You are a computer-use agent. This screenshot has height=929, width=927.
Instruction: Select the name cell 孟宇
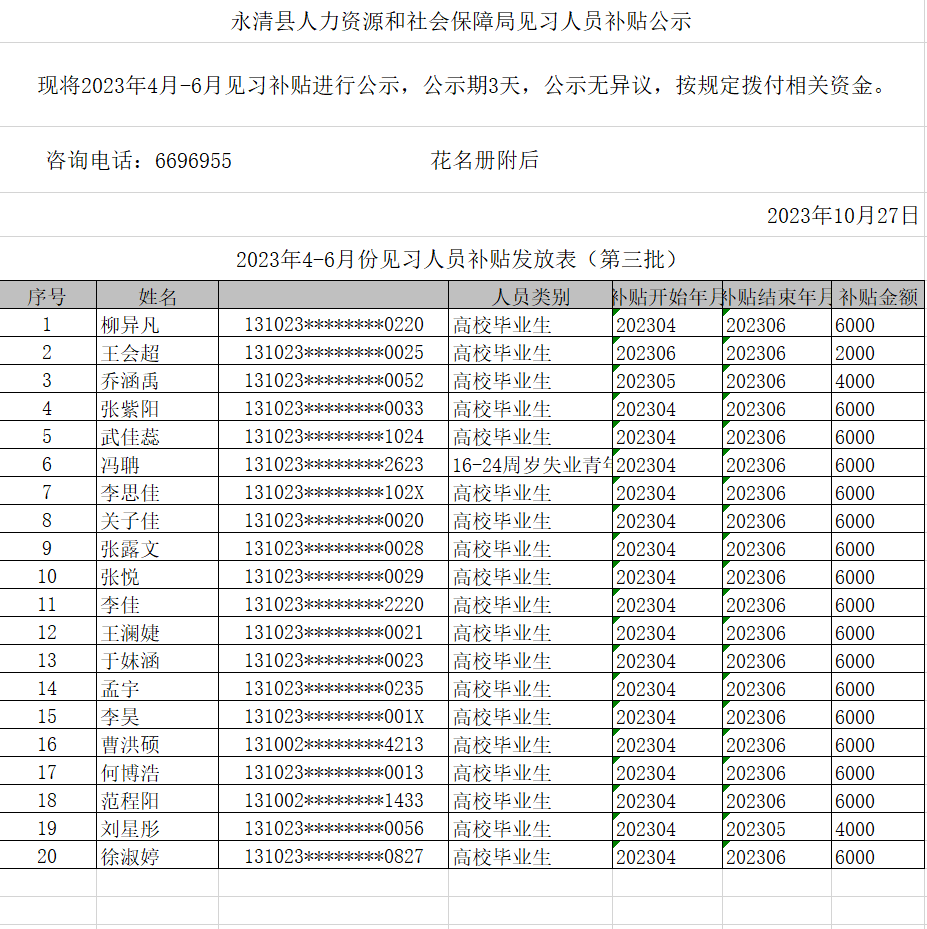coord(158,688)
